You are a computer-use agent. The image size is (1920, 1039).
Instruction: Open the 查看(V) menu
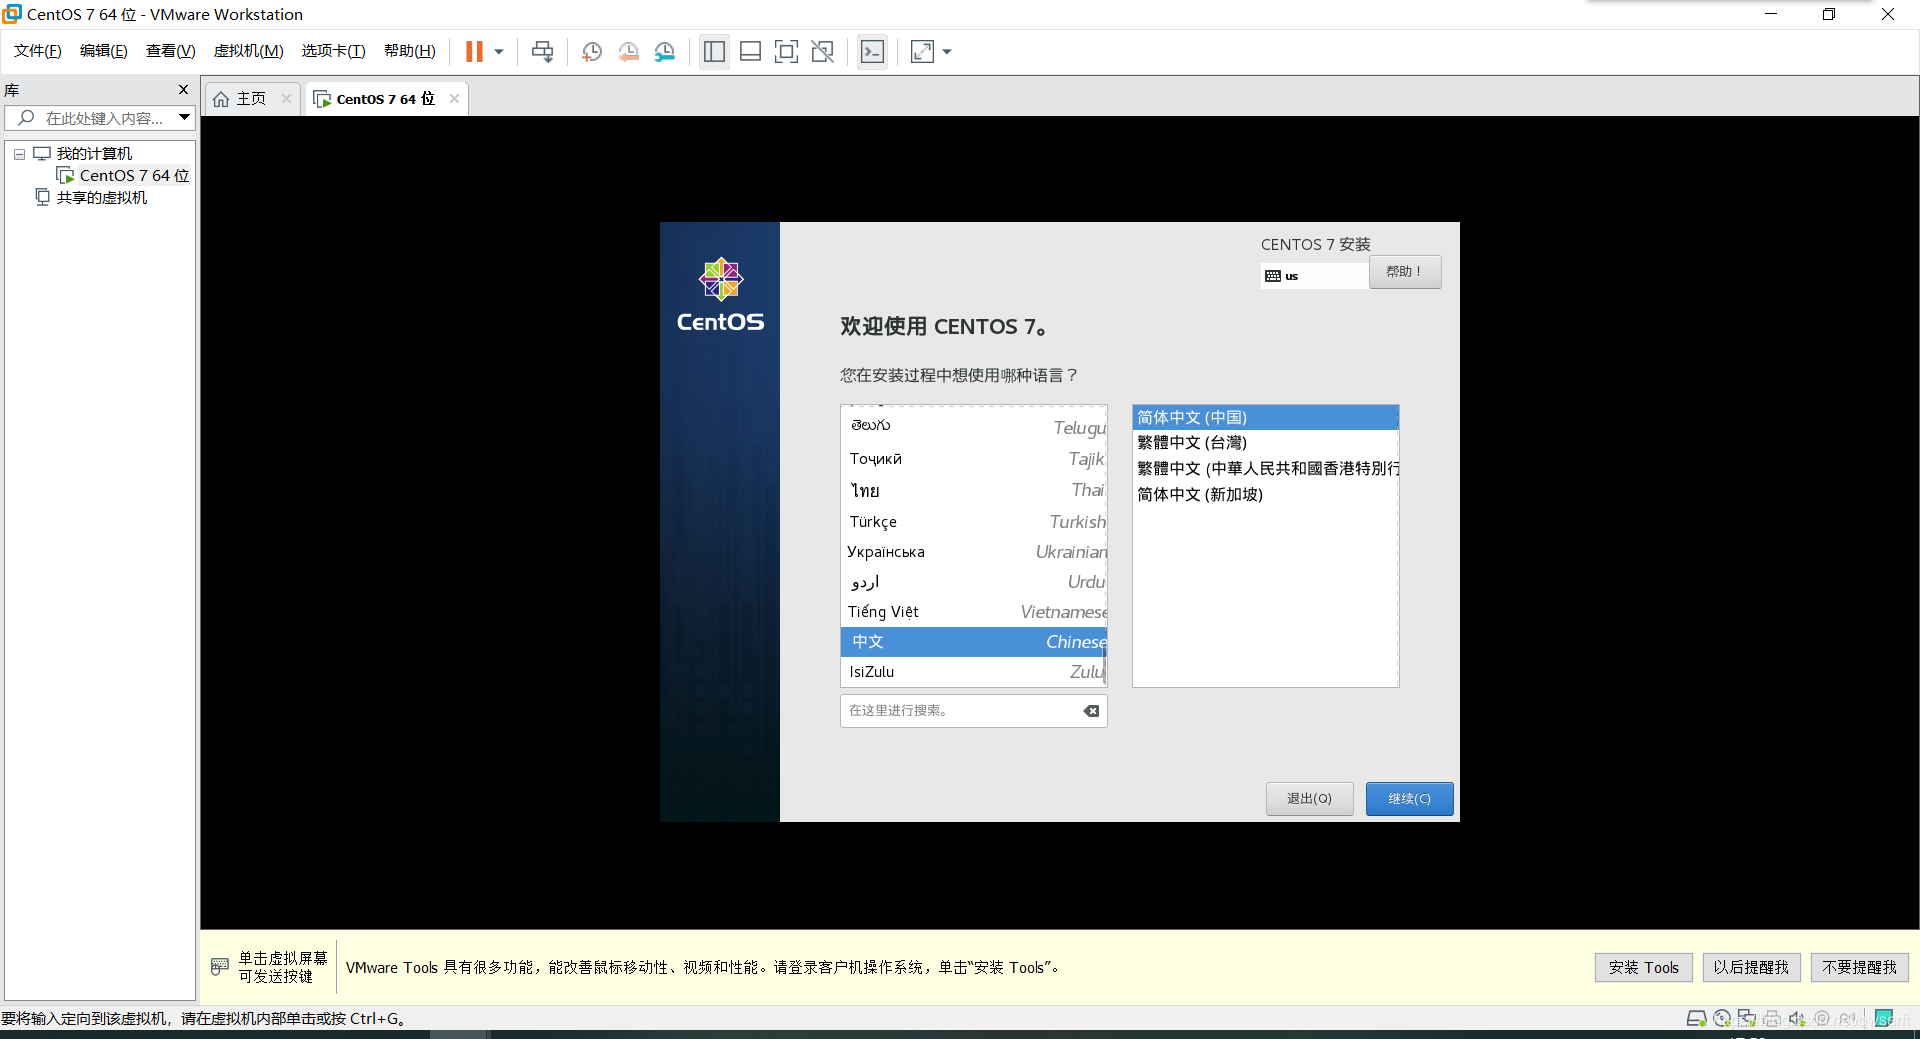(x=170, y=51)
